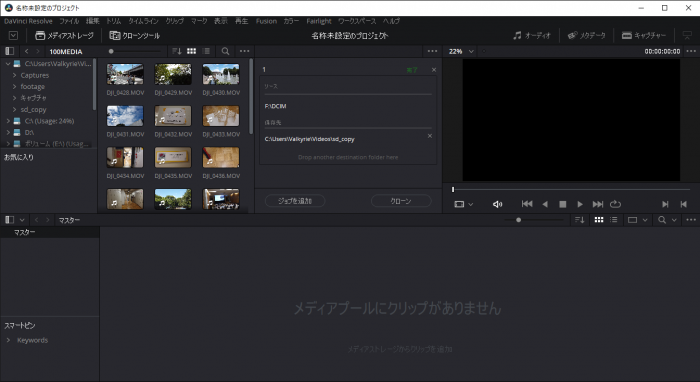This screenshot has height=382, width=700.
Task: Open the Capture panel
Action: click(643, 35)
